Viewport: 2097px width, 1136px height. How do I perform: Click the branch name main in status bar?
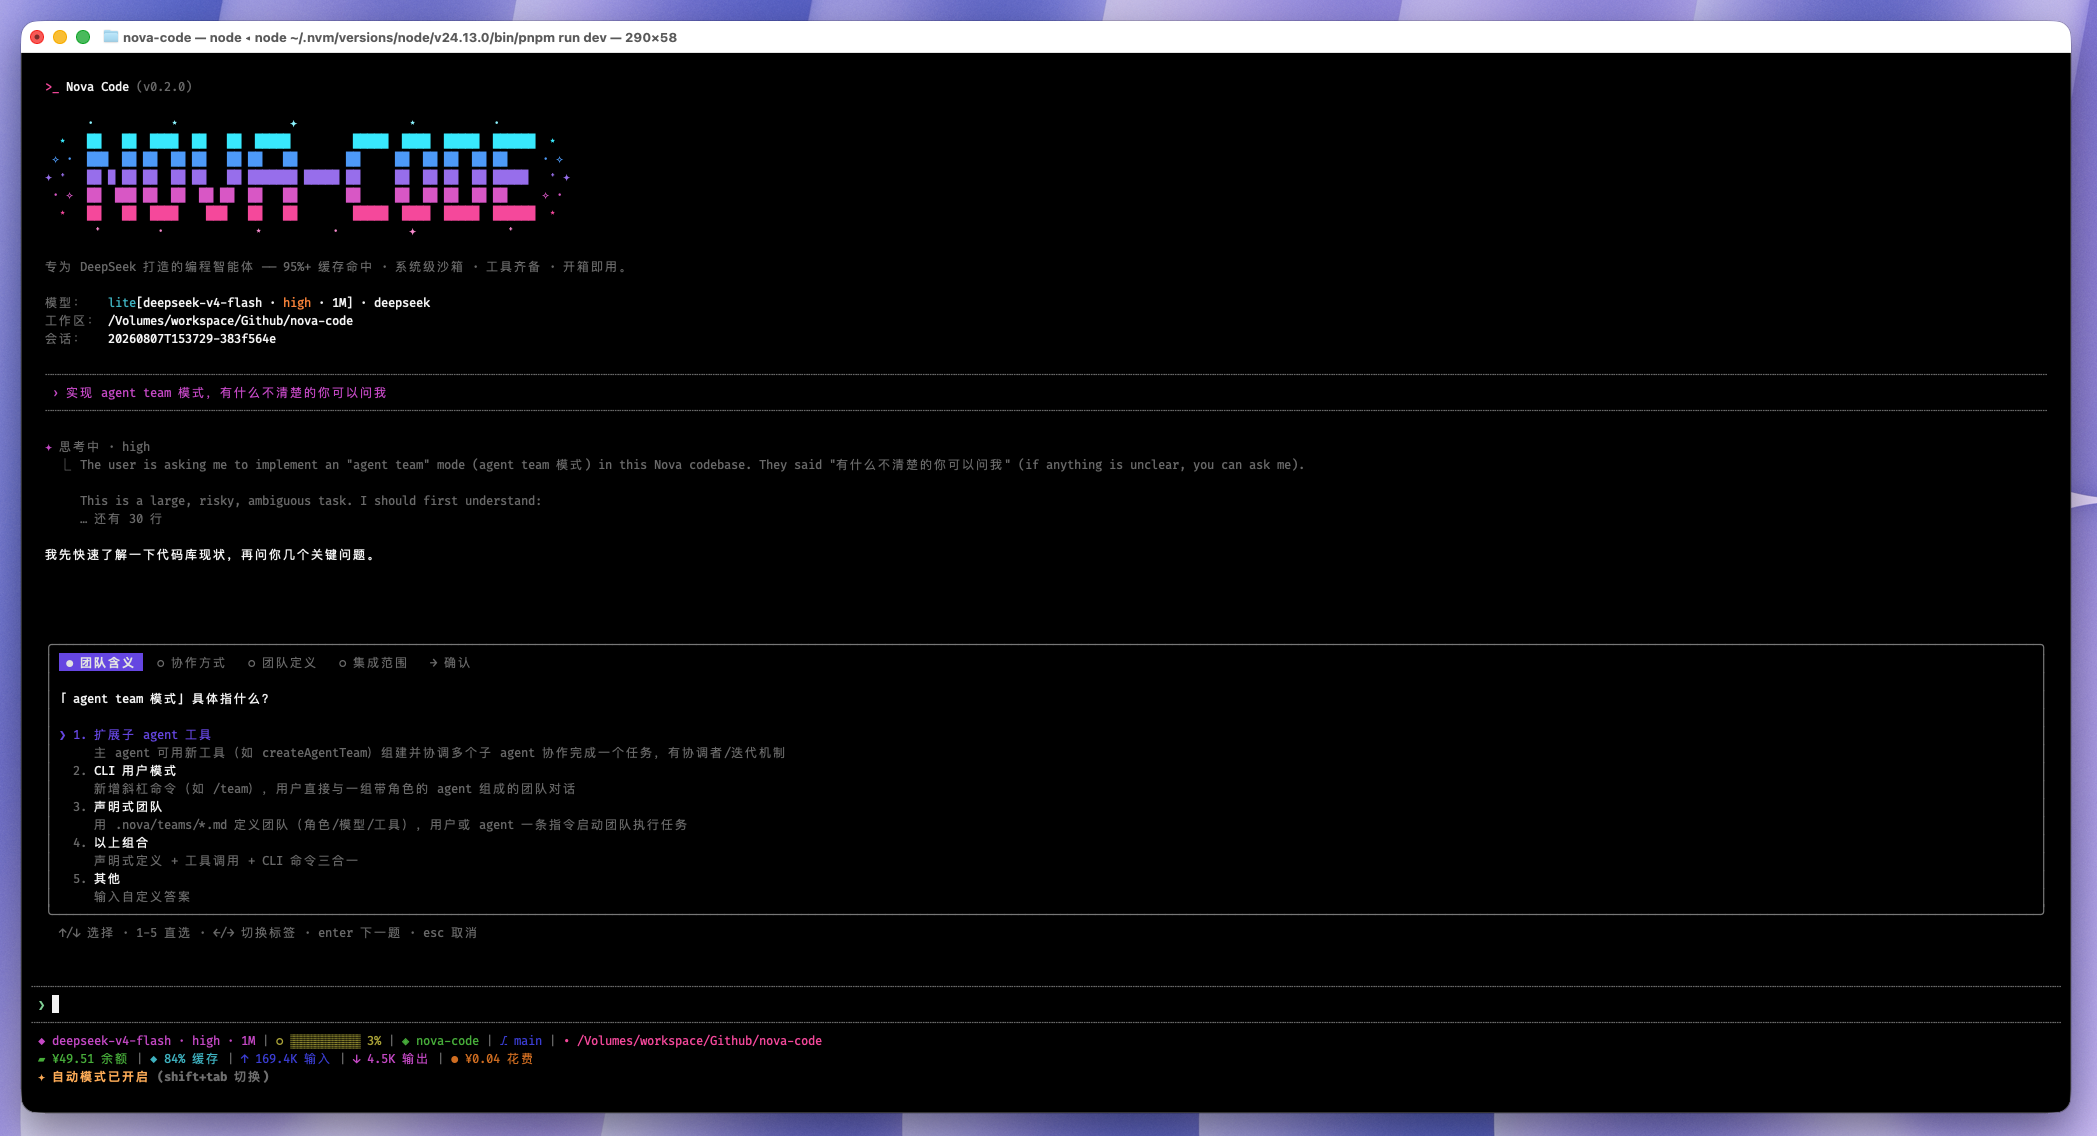pyautogui.click(x=528, y=1041)
